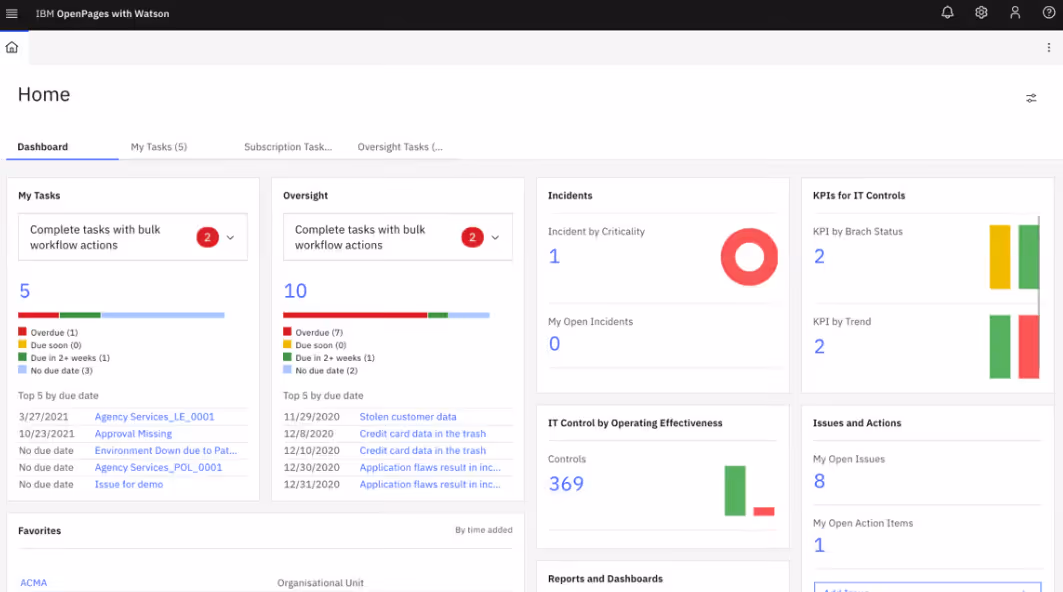Open the Stolen customer data link
1063x592 pixels.
tap(407, 417)
